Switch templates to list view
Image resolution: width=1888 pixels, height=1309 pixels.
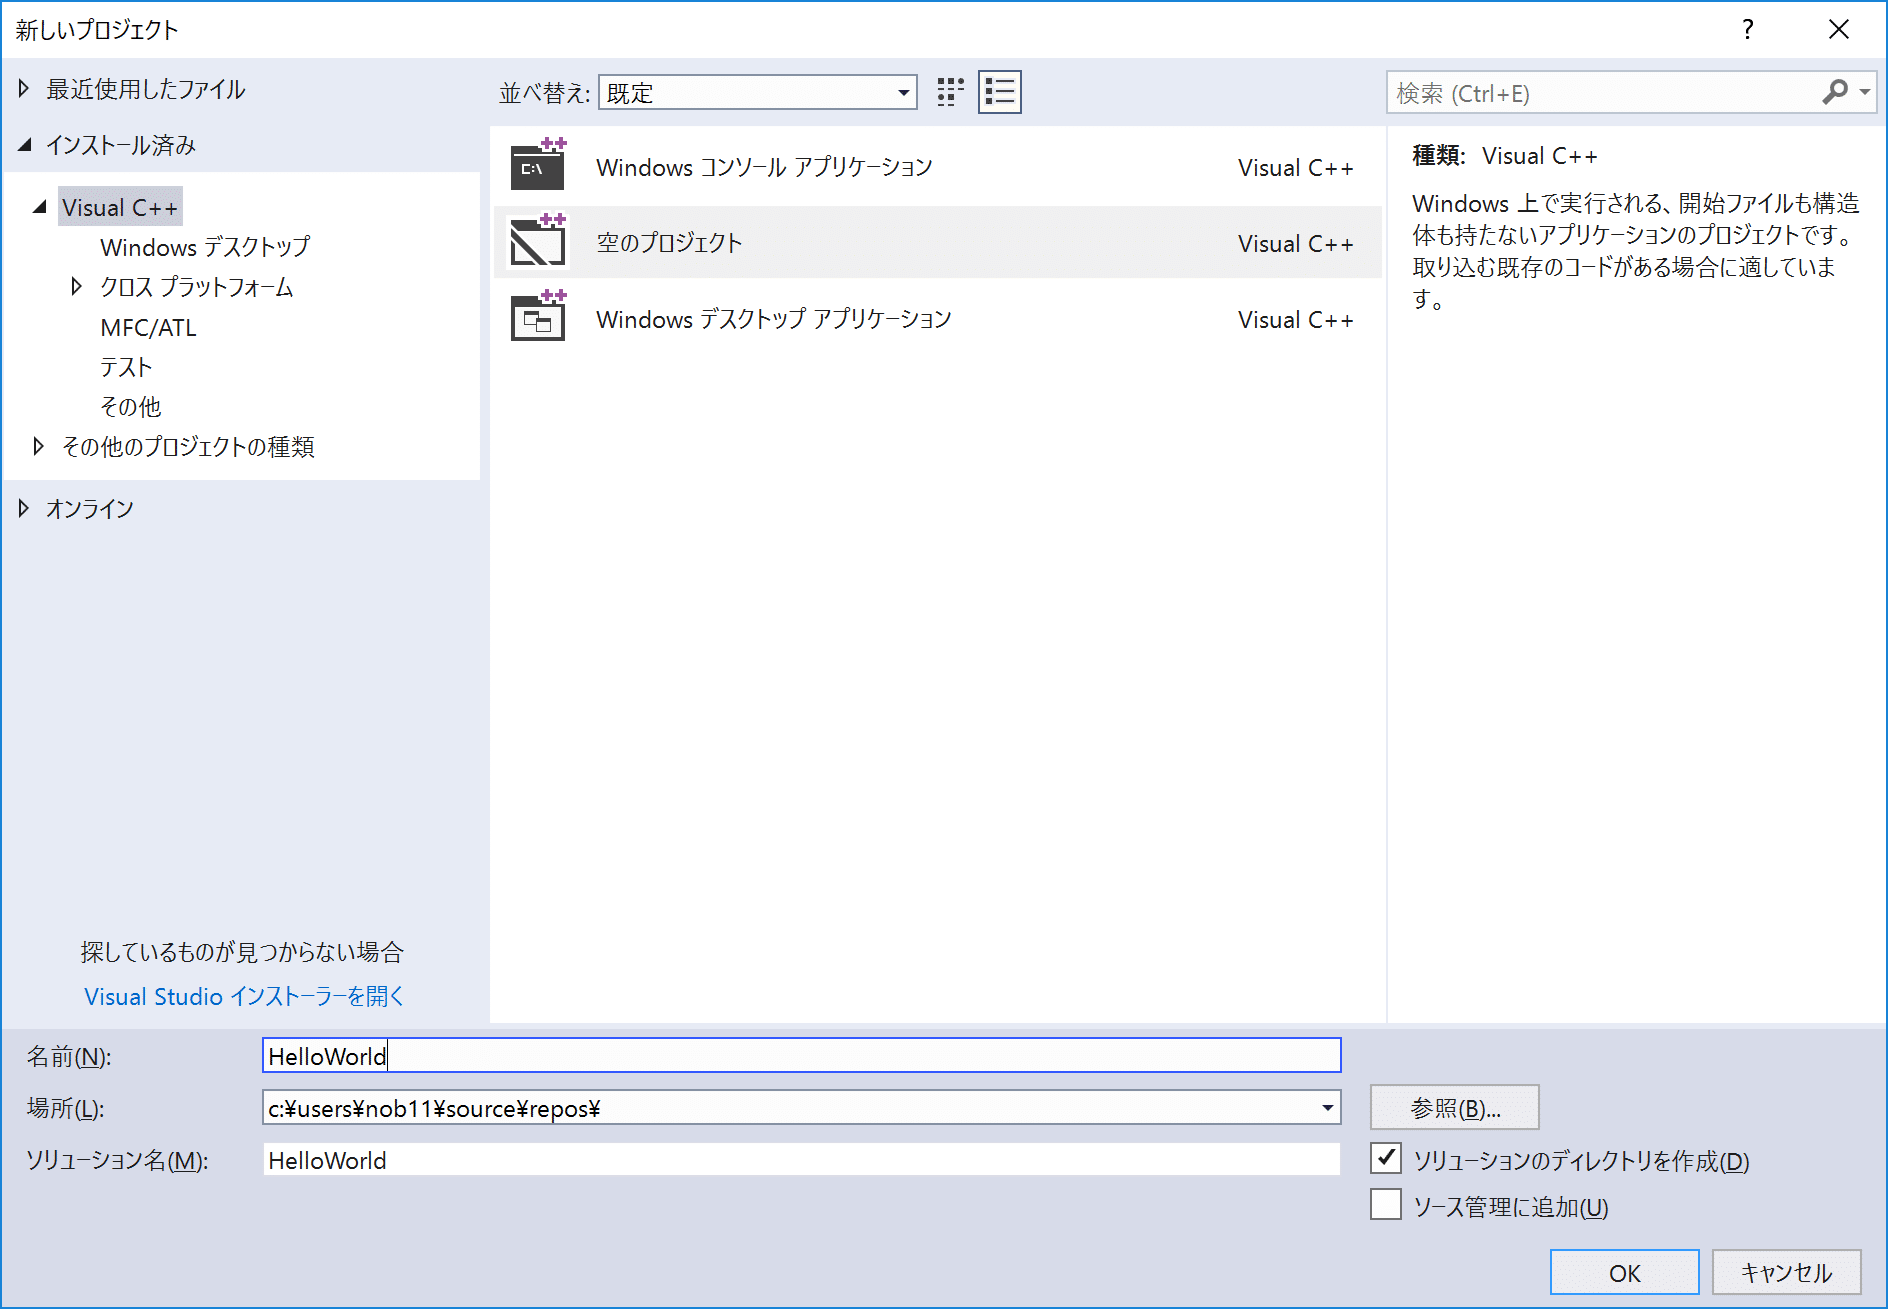click(x=999, y=91)
